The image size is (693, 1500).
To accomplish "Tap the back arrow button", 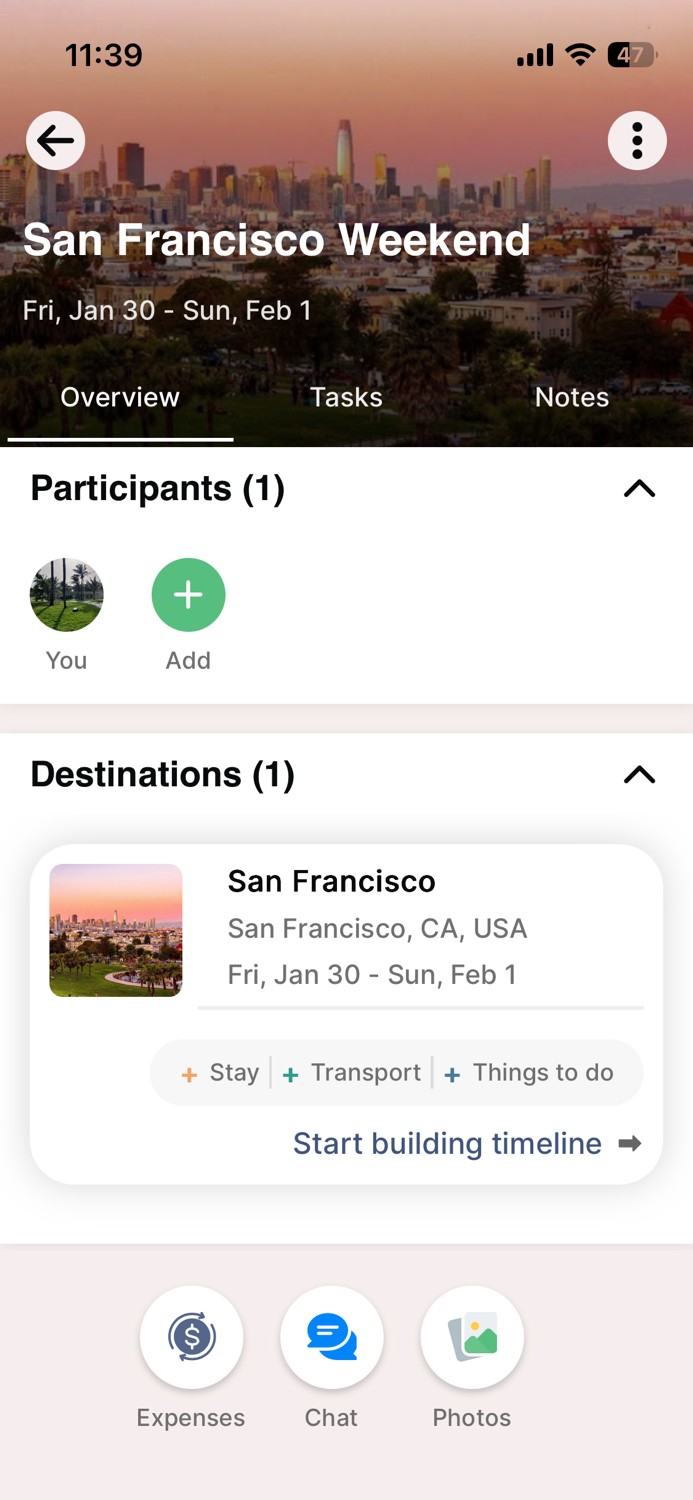I will 56,140.
